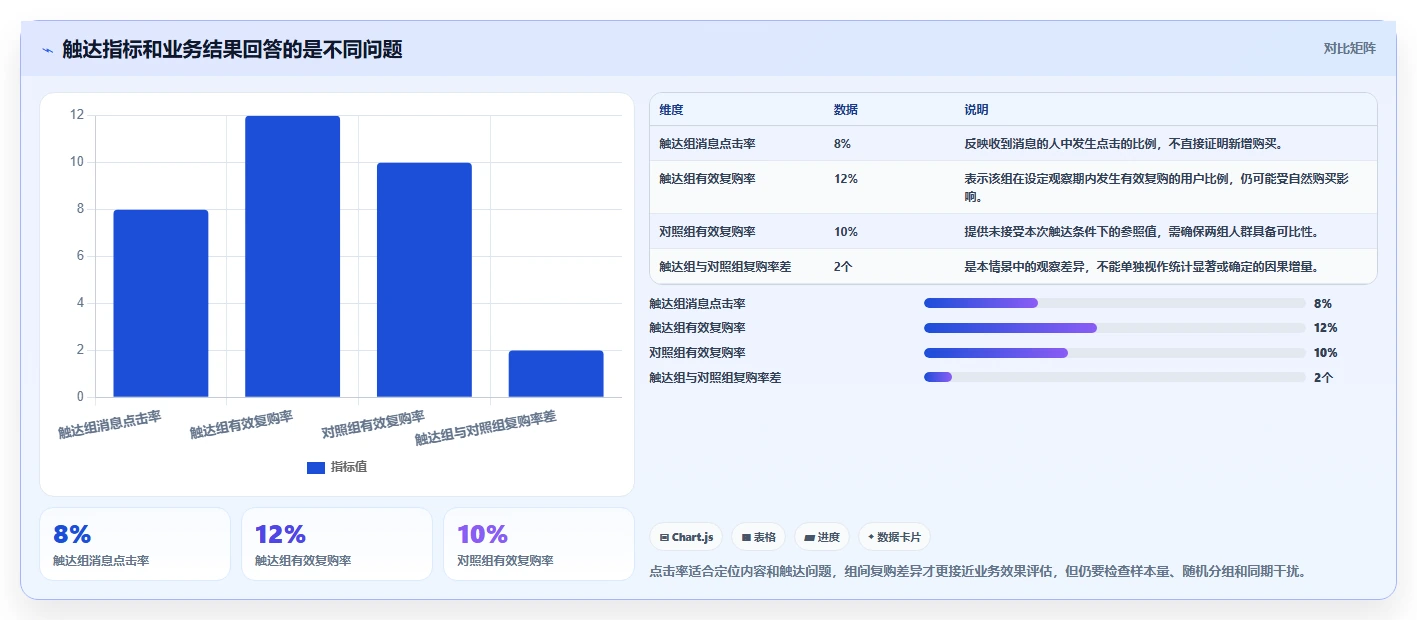The image size is (1417, 620).
Task: Click the footer note starting 点击率适合定位内容
Action: (978, 572)
